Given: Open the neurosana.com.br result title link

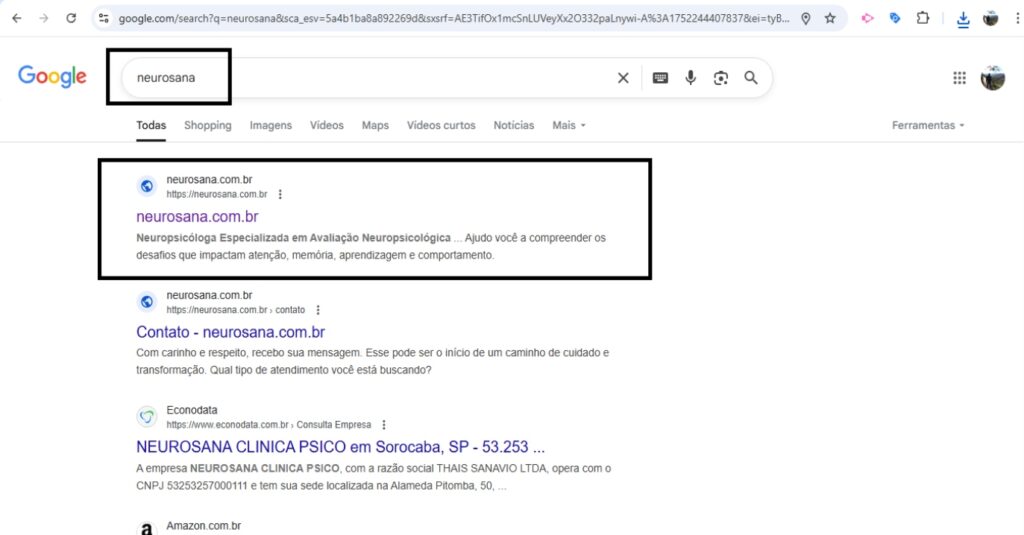Looking at the screenshot, I should point(197,216).
